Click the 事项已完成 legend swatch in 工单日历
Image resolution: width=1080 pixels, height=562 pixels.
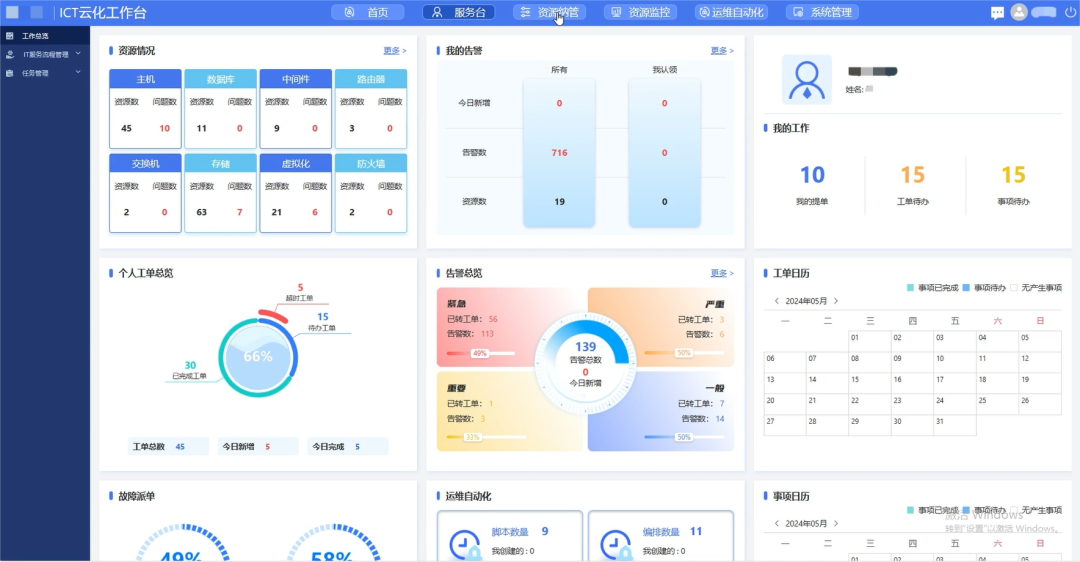(x=911, y=288)
